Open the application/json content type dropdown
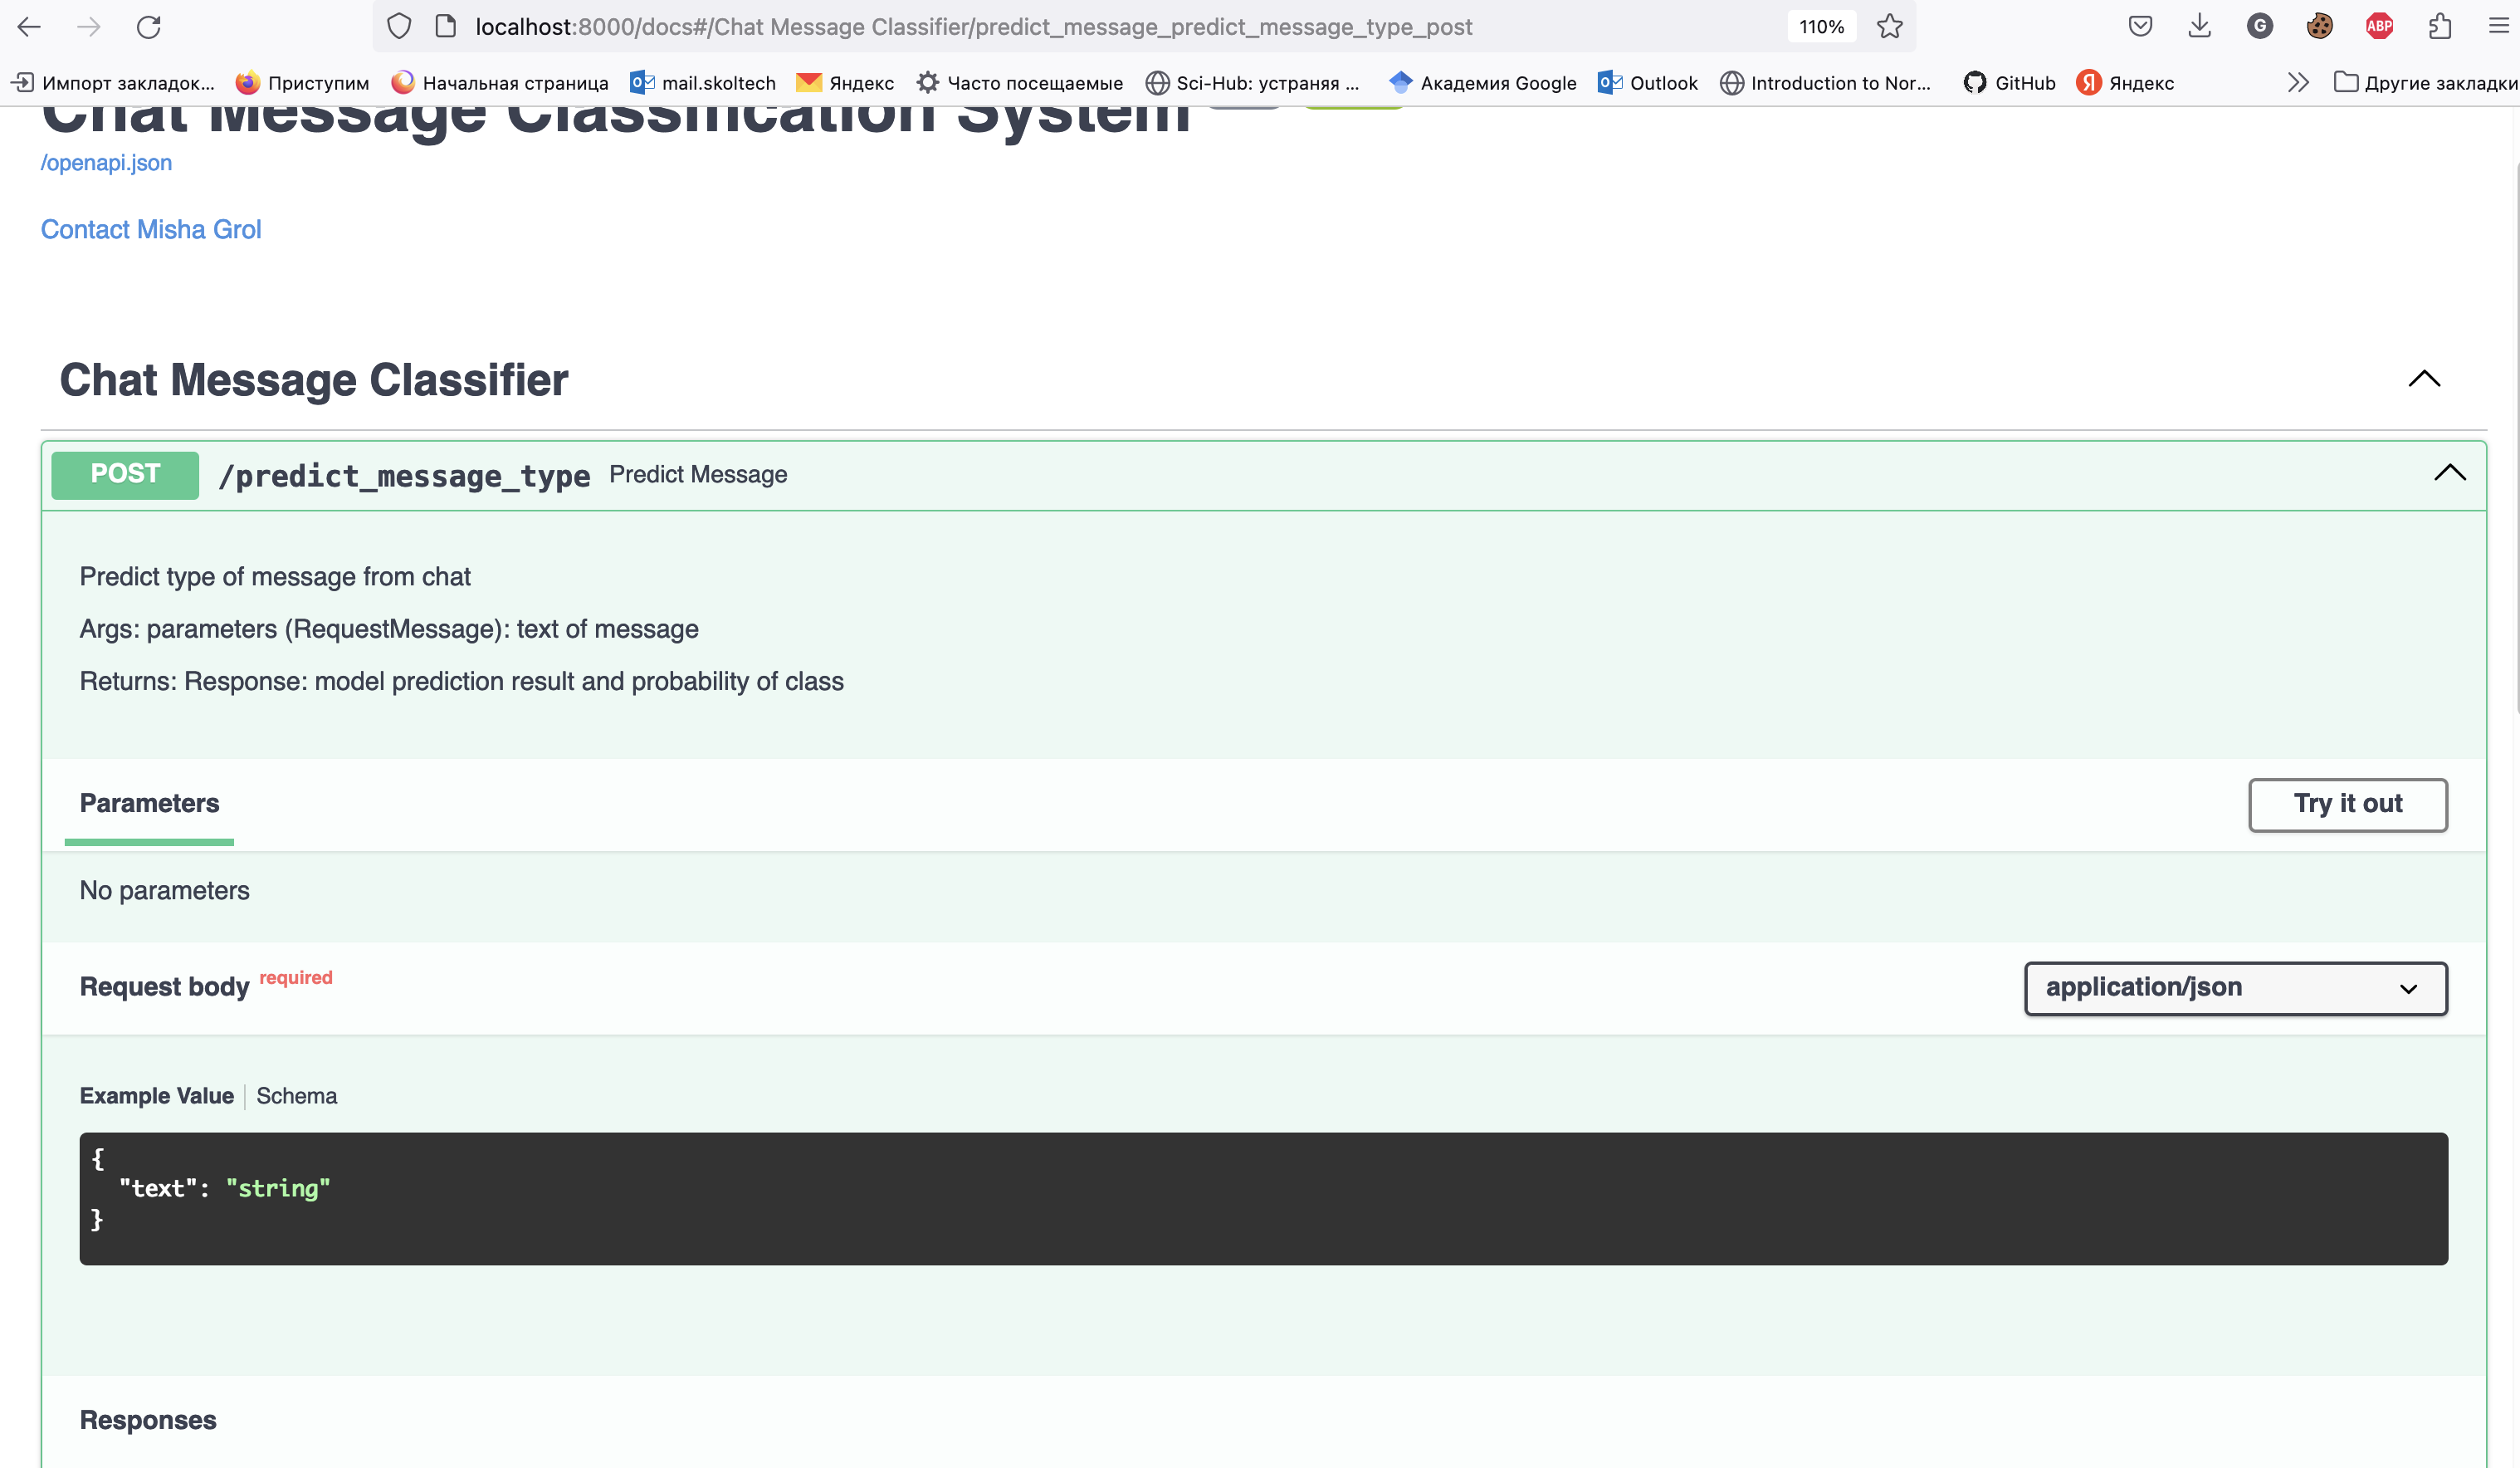2520x1468 pixels. pyautogui.click(x=2235, y=988)
